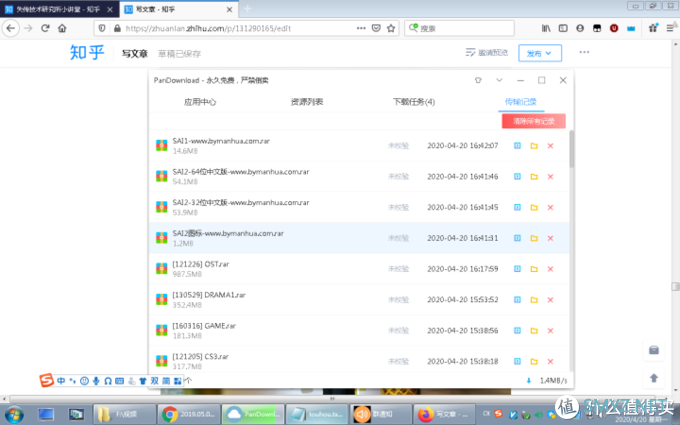Open Firefox library icon
Screen dimensions: 680x425
coord(546,28)
